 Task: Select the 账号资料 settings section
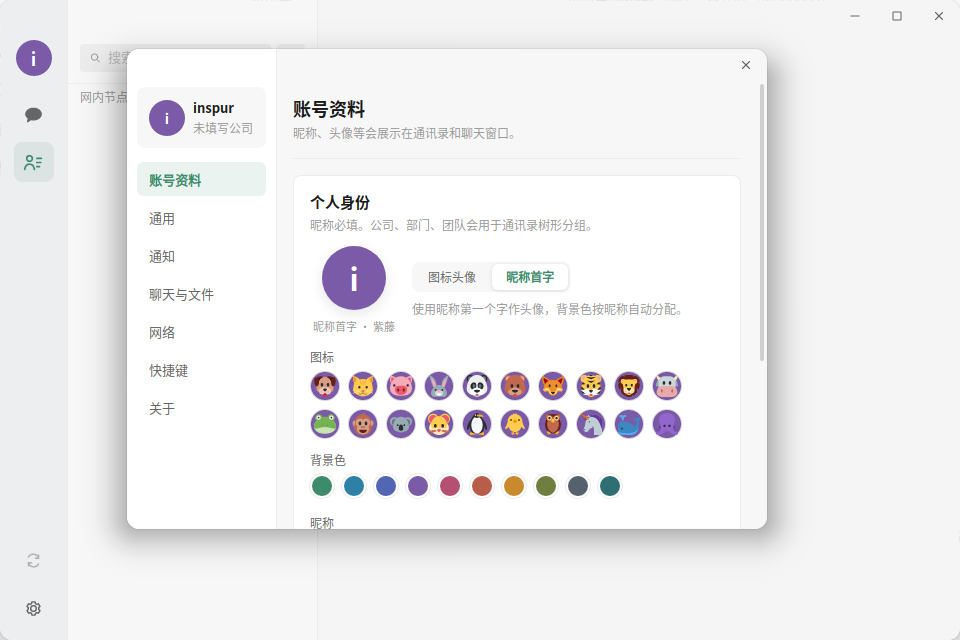point(201,179)
